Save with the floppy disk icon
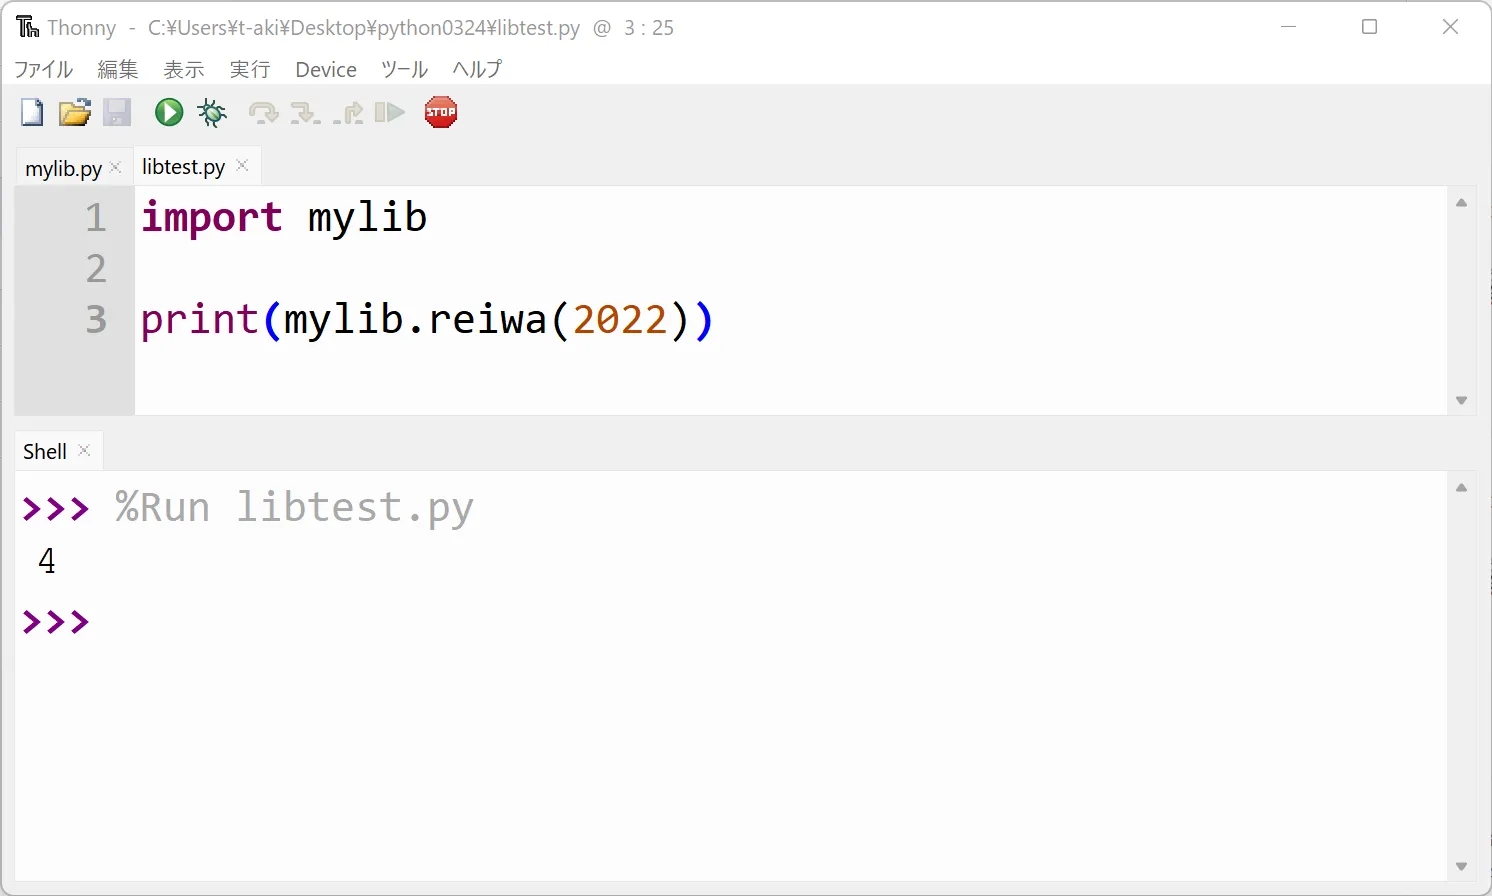This screenshot has height=896, width=1492. point(117,112)
